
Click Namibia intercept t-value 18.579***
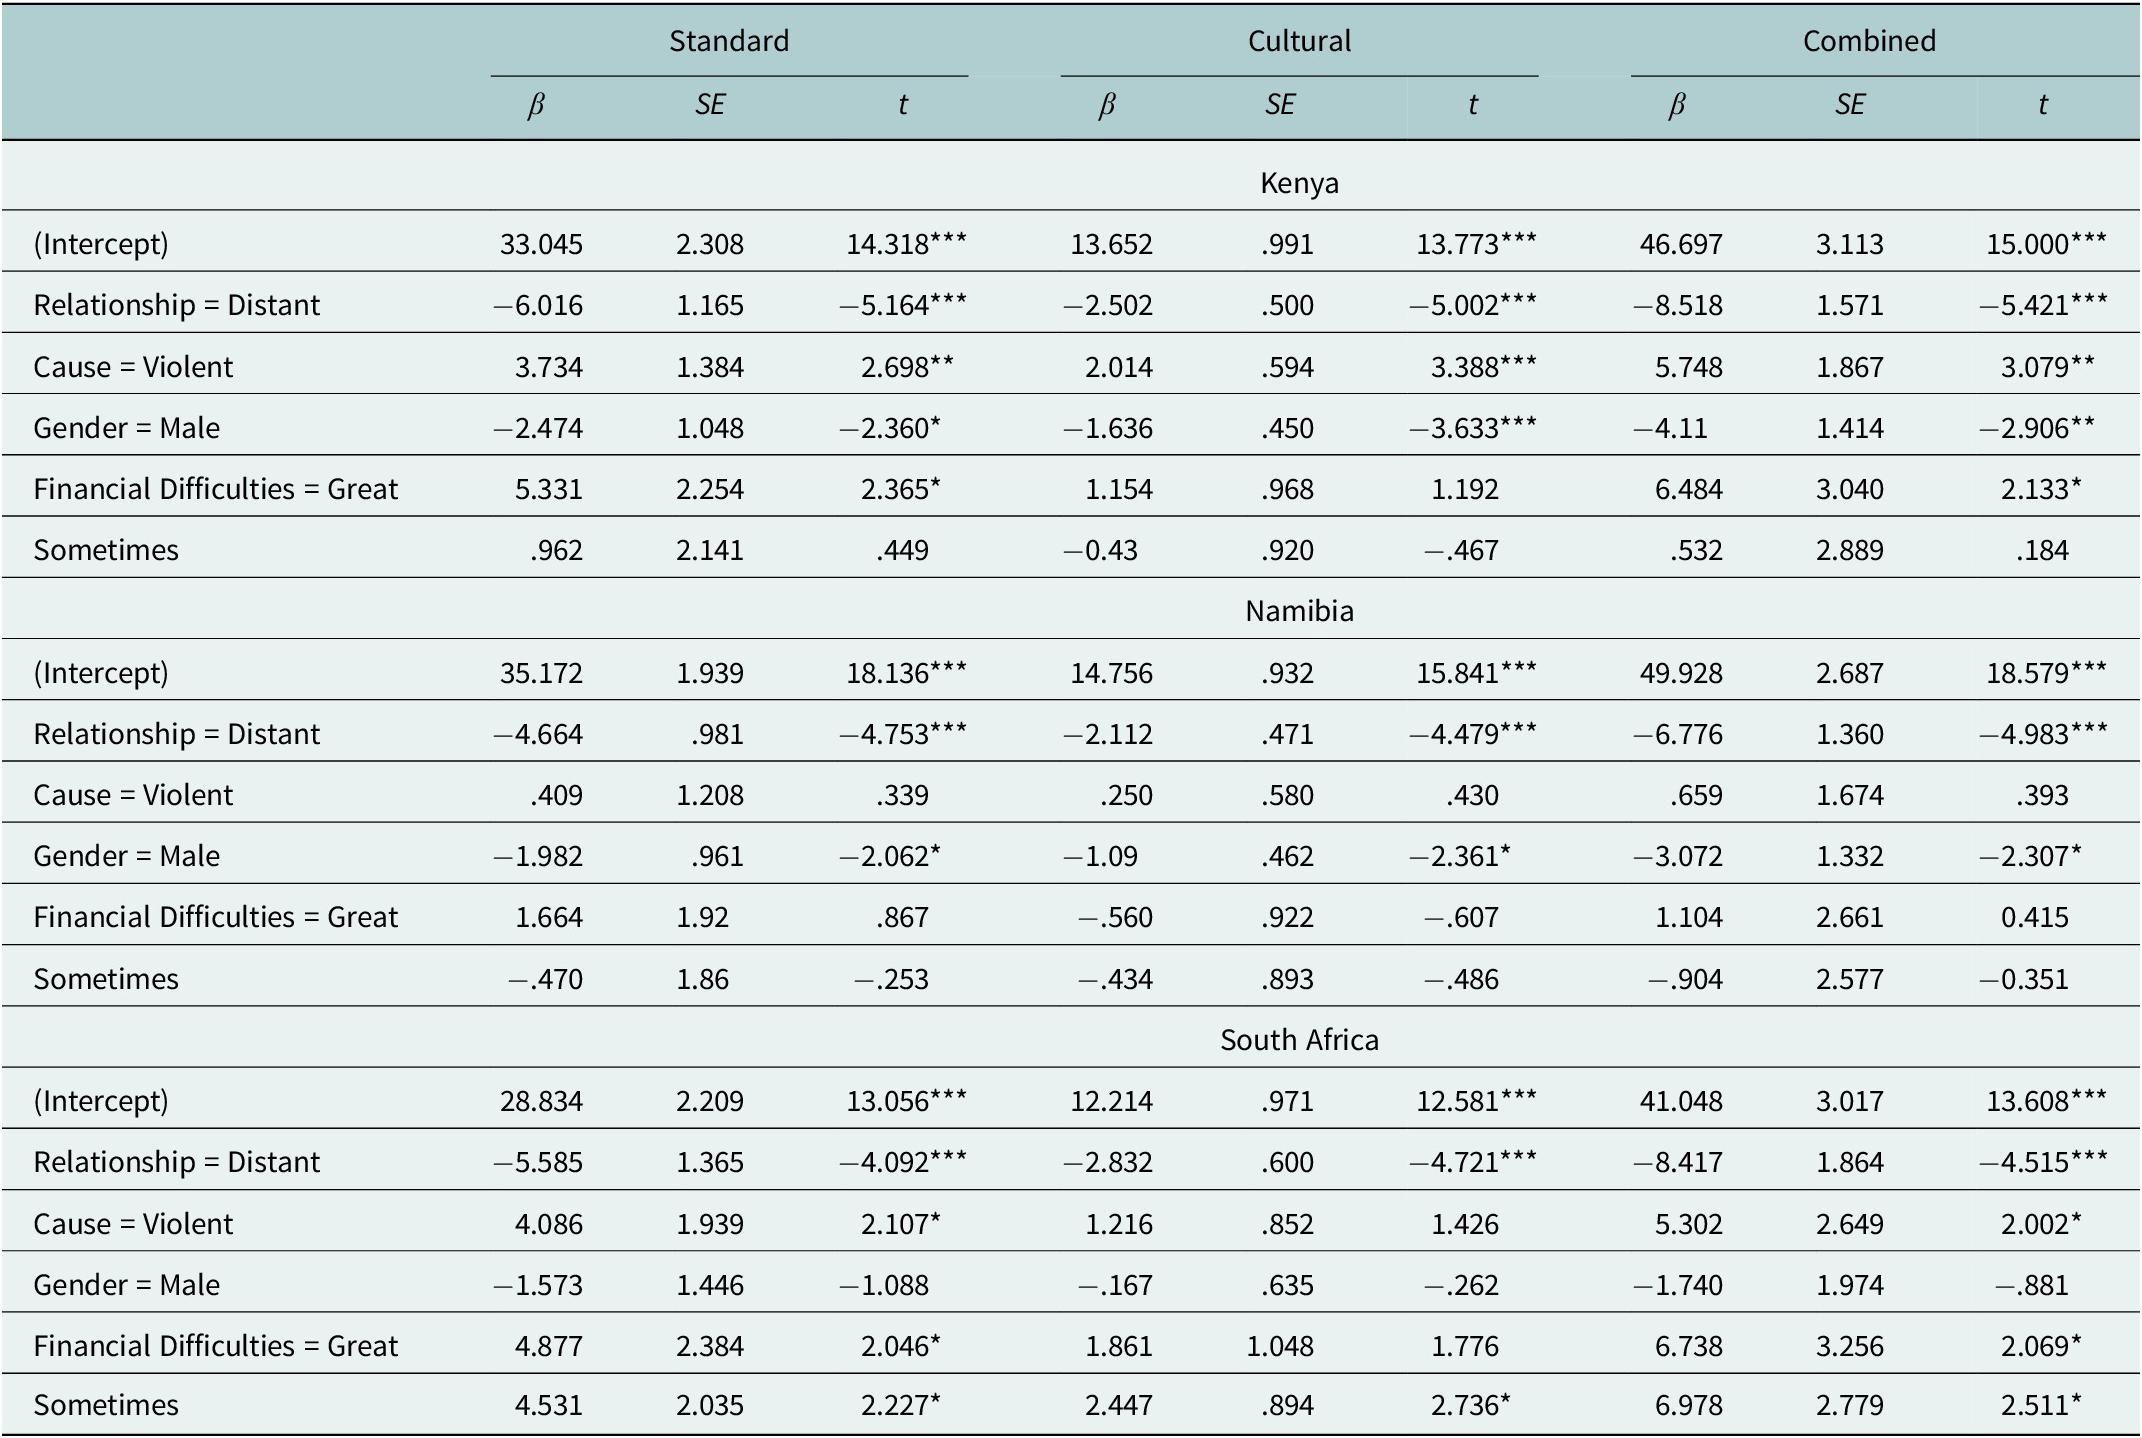click(2046, 673)
